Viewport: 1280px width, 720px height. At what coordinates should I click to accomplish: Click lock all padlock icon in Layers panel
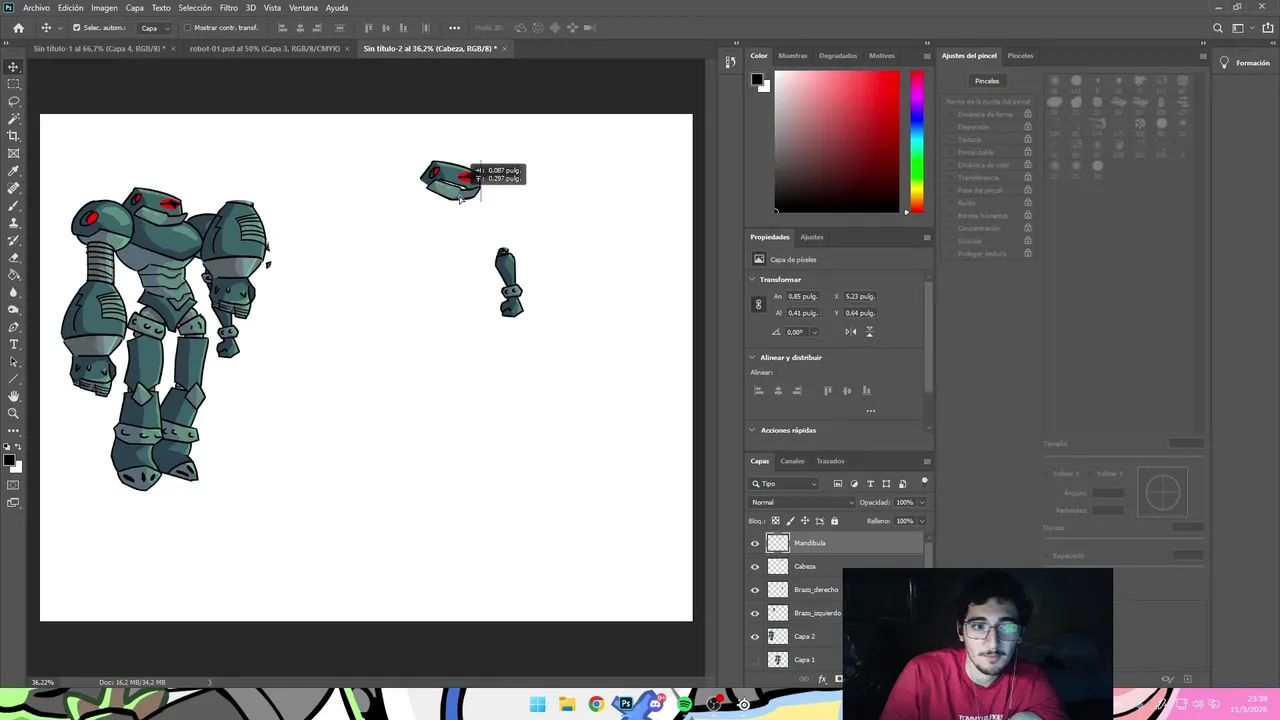click(x=834, y=521)
